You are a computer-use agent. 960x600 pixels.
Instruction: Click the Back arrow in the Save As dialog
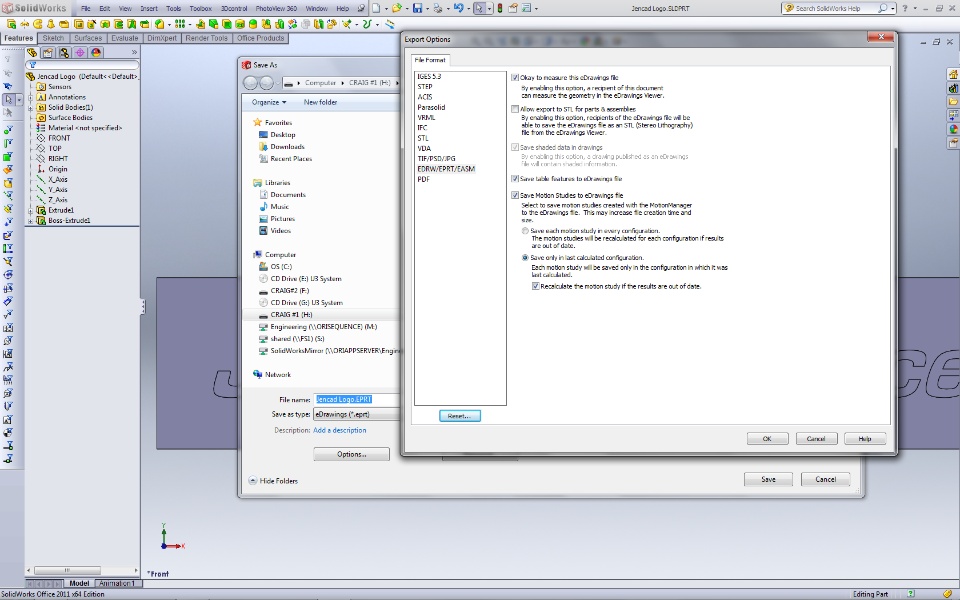(250, 83)
